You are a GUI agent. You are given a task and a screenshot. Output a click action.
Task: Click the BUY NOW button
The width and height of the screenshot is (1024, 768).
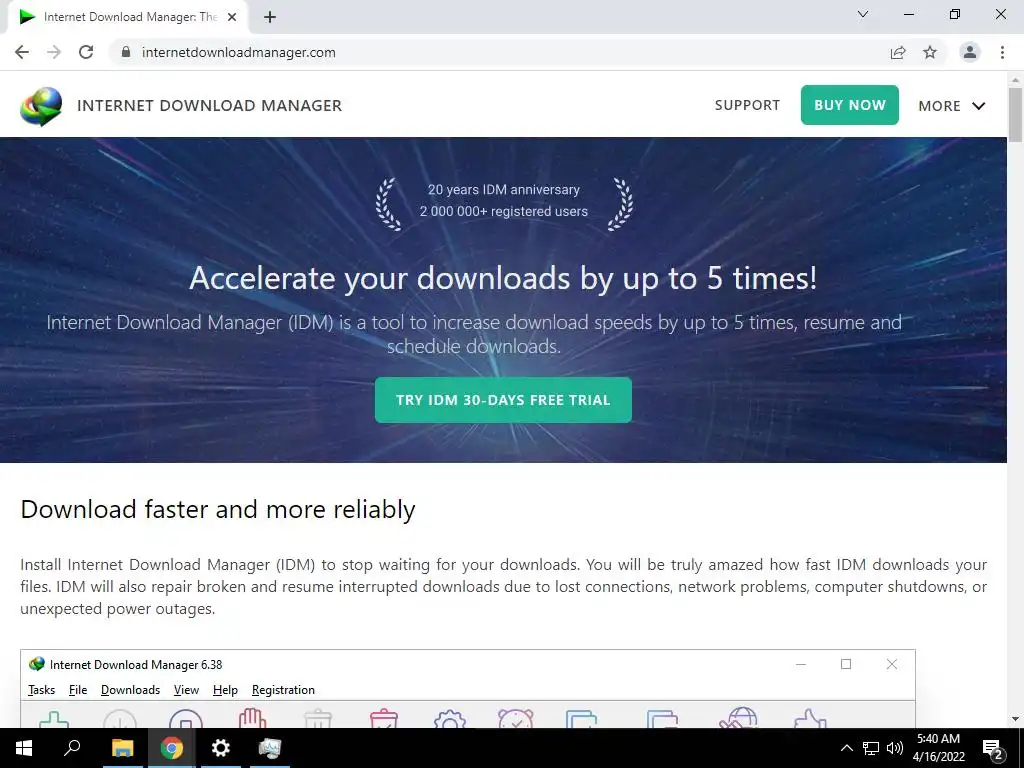pyautogui.click(x=850, y=105)
